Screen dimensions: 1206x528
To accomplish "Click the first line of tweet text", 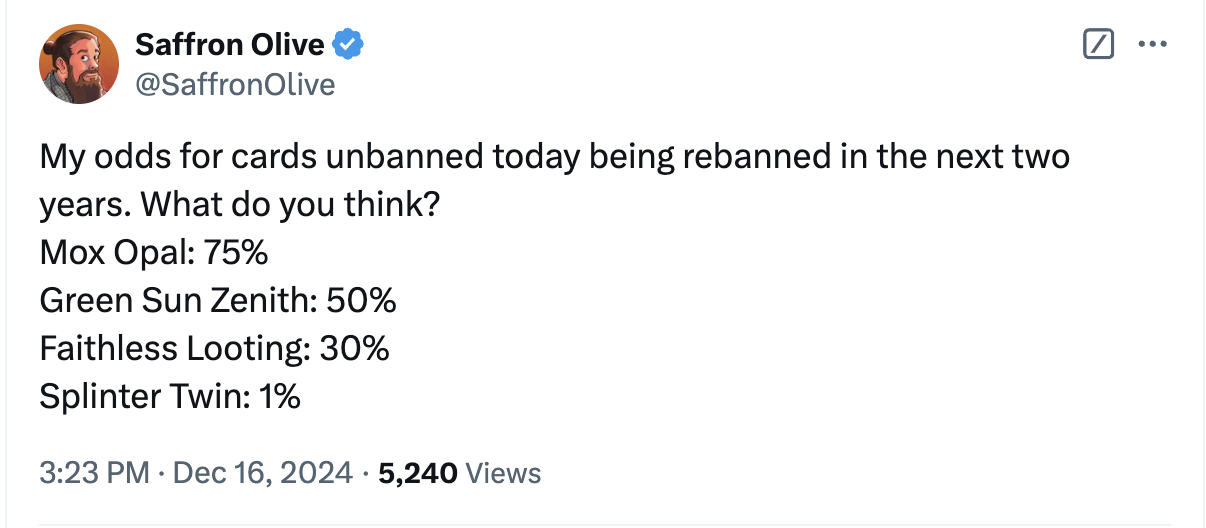I will point(555,158).
